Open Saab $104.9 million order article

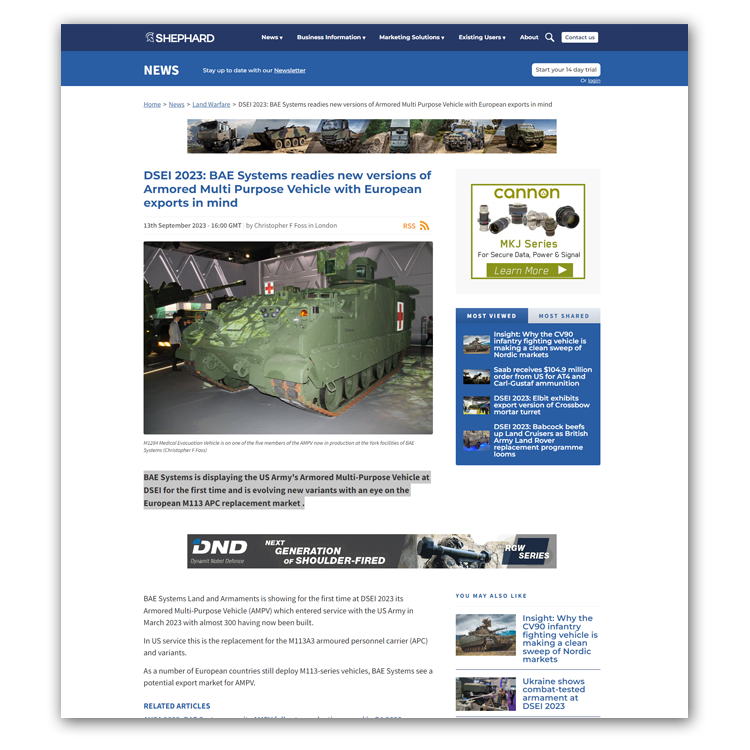[x=543, y=376]
